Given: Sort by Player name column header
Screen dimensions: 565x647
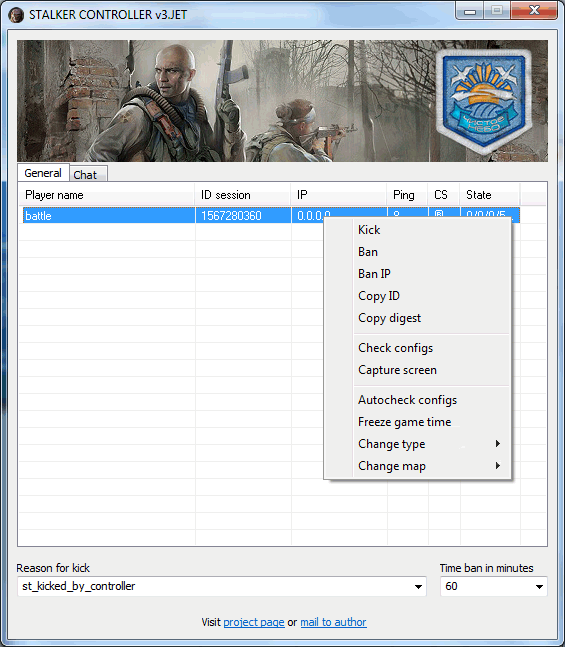Looking at the screenshot, I should pos(106,195).
